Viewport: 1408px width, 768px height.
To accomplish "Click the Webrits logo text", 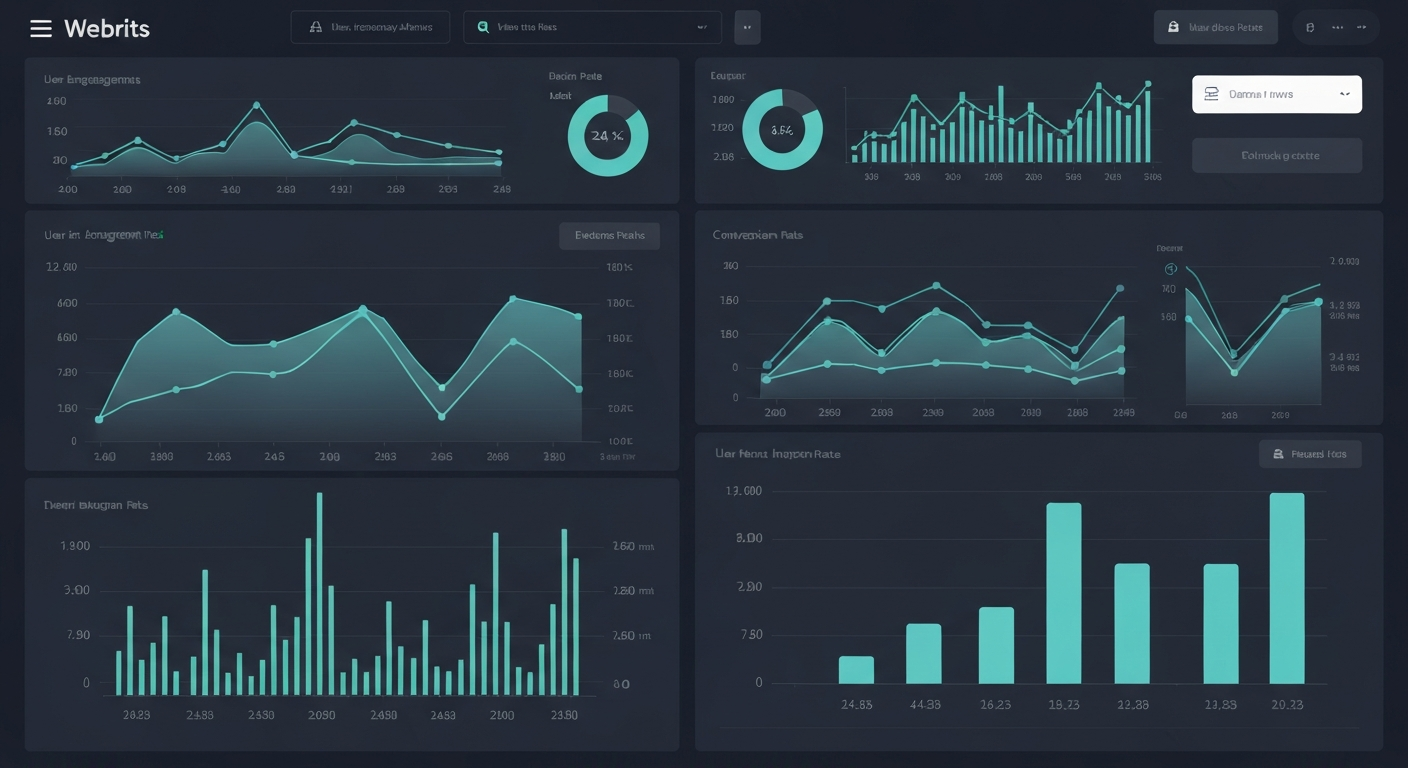I will 107,29.
